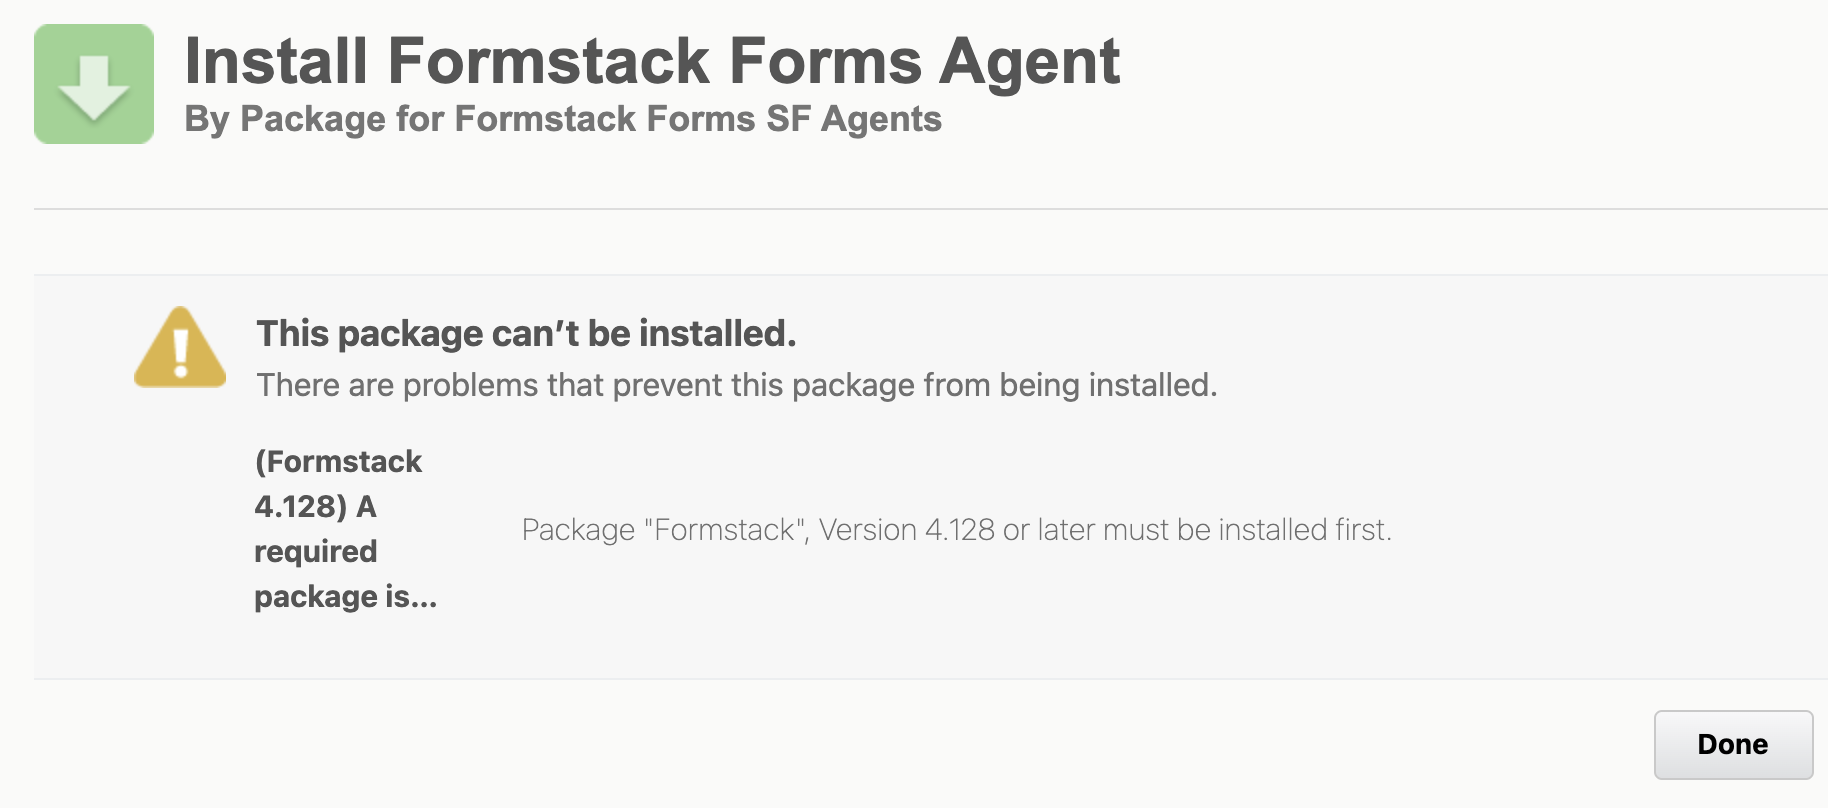This screenshot has height=808, width=1828.
Task: Click the yellow warning triangle icon
Action: (180, 348)
